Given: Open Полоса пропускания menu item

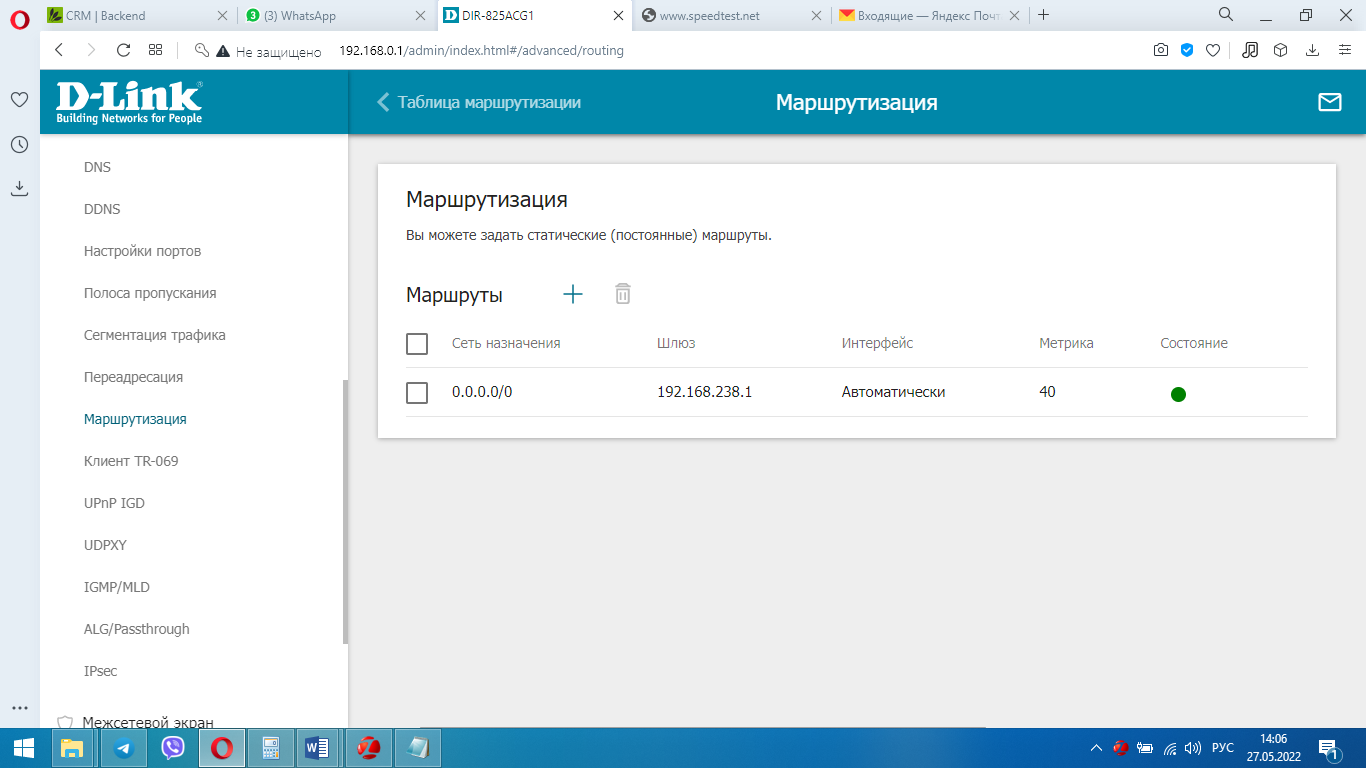Looking at the screenshot, I should [x=150, y=293].
